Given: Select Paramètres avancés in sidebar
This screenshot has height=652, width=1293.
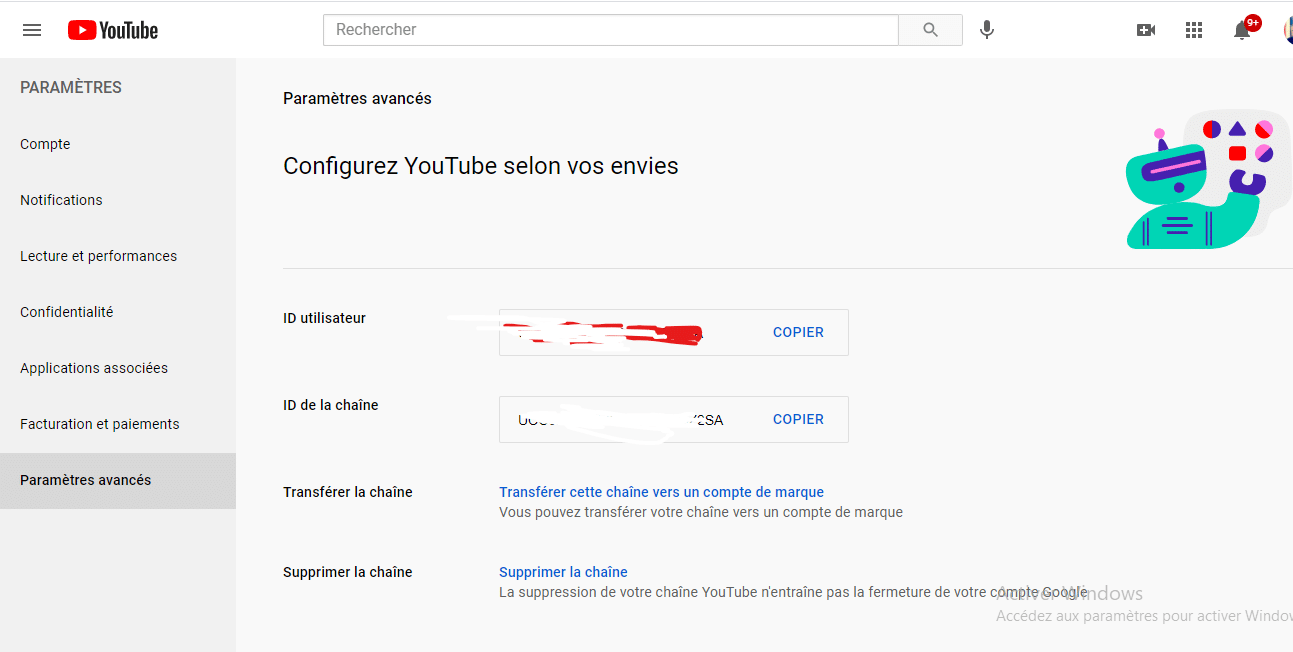Looking at the screenshot, I should 118,480.
